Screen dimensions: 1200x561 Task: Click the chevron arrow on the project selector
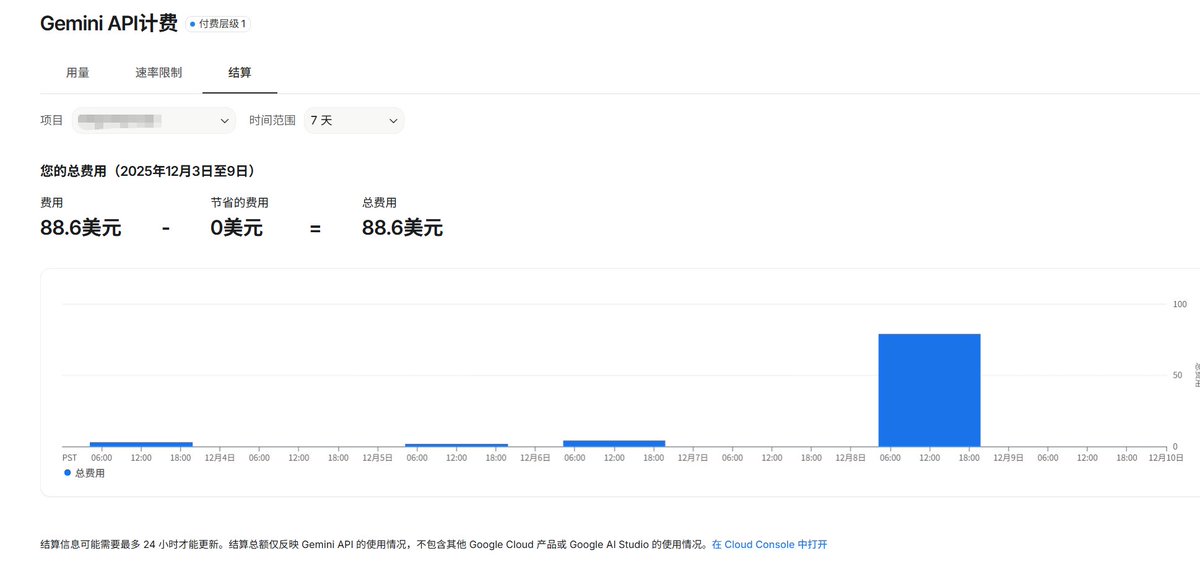coord(224,121)
